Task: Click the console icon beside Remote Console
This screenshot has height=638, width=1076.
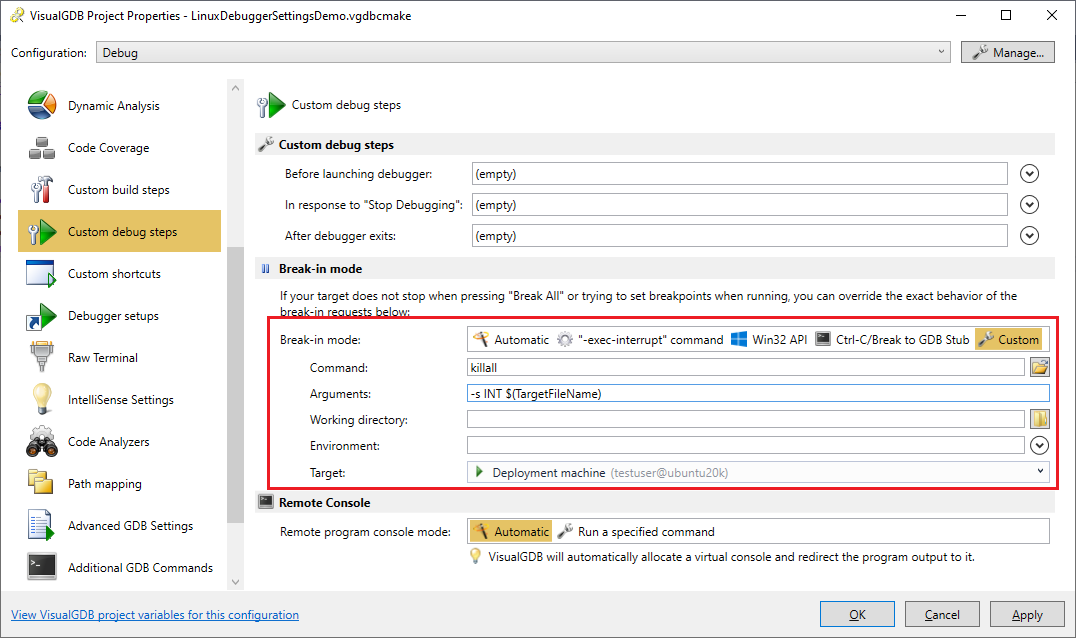Action: pos(266,502)
